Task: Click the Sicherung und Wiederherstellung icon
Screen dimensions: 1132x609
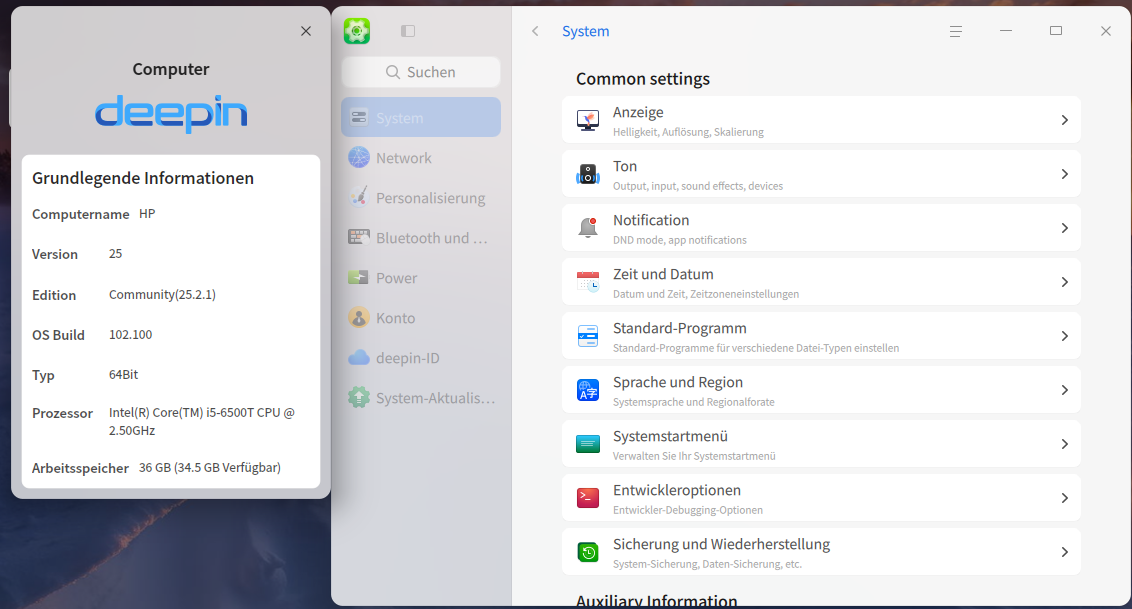Action: (588, 552)
